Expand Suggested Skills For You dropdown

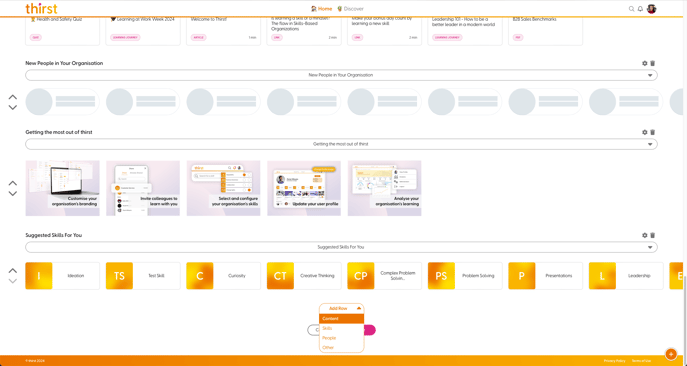point(341,247)
